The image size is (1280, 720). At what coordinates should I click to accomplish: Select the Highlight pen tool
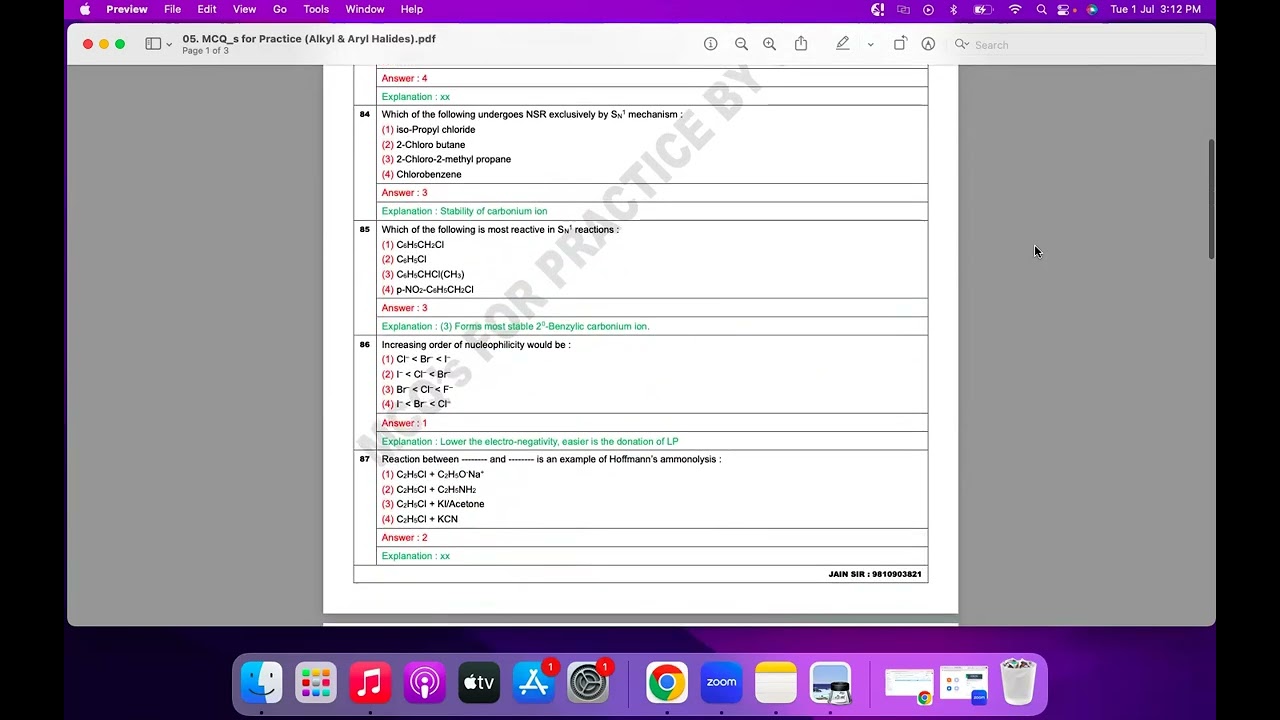coord(843,44)
